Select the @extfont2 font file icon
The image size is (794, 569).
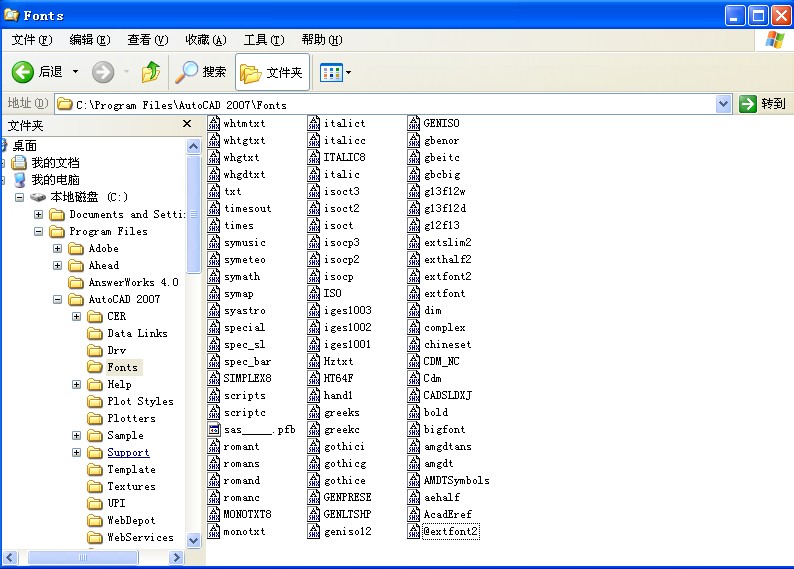414,531
